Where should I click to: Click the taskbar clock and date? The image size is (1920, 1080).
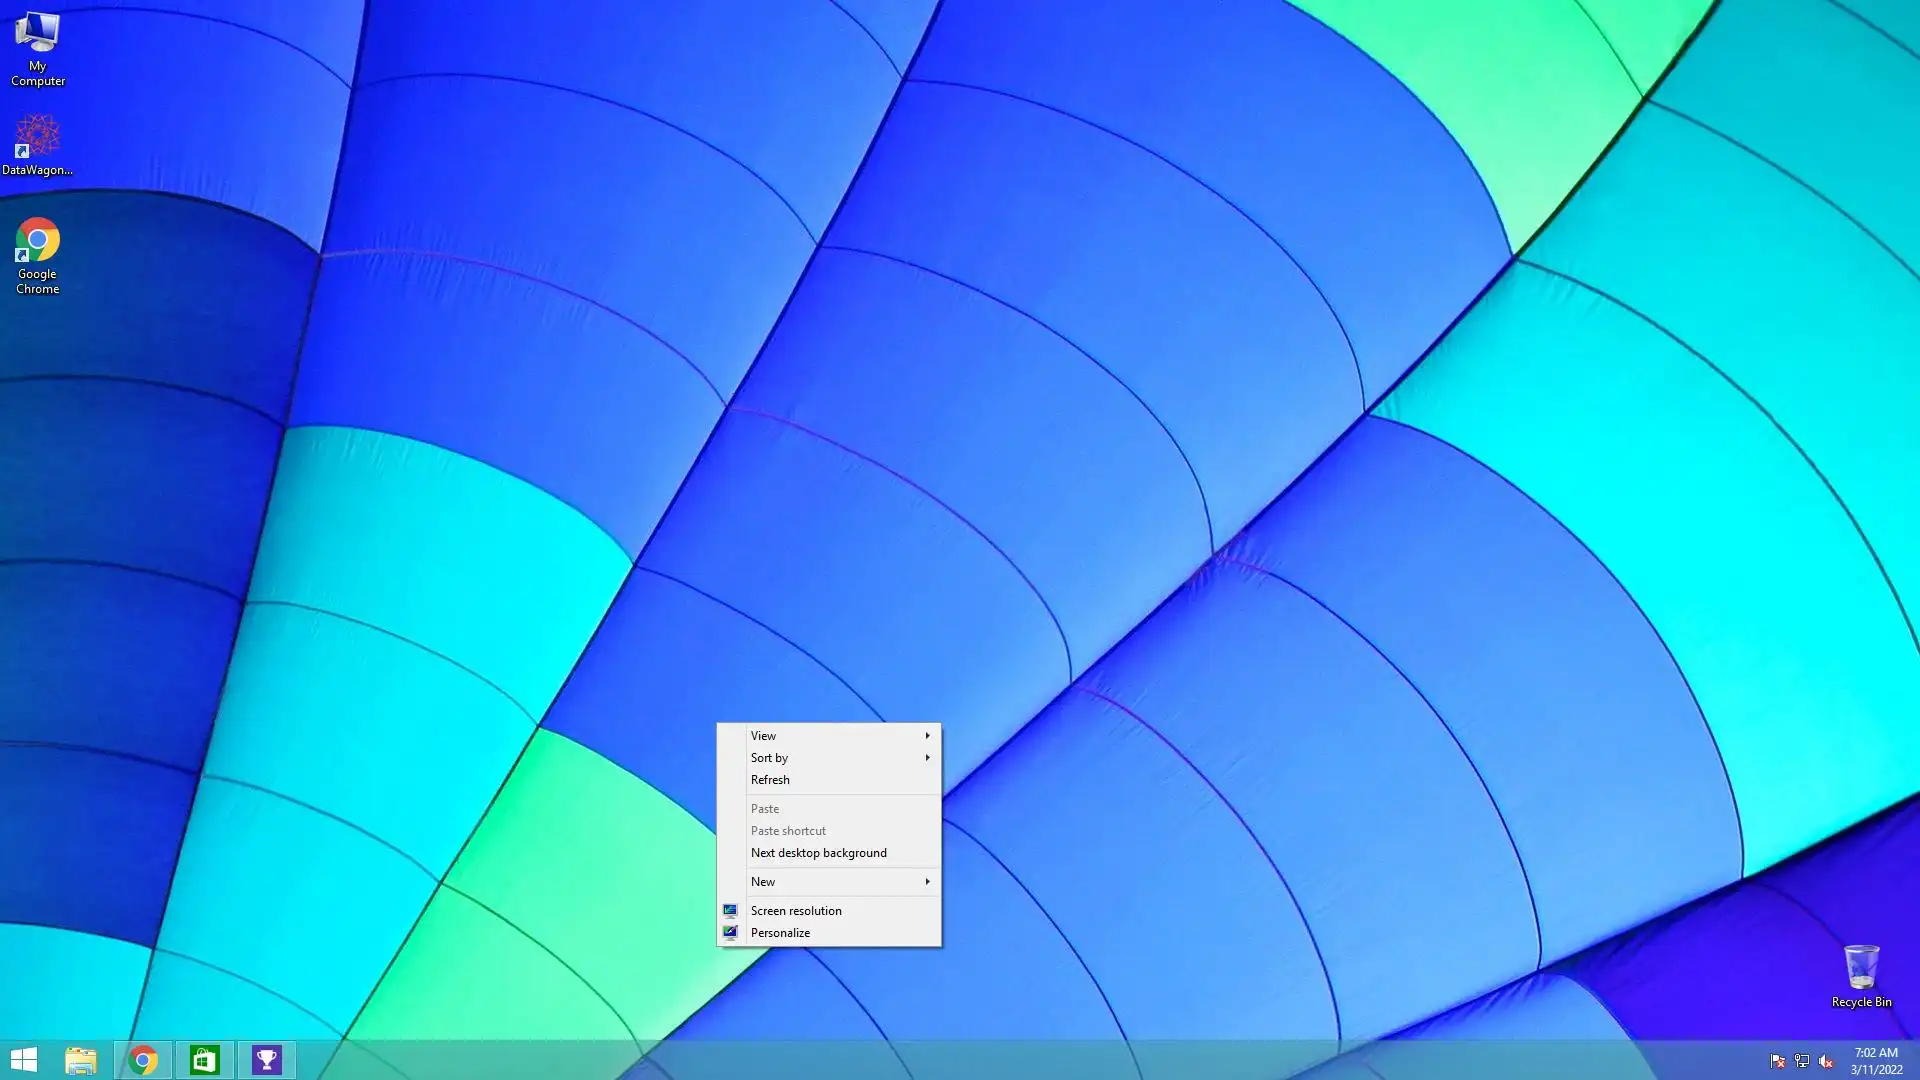[x=1875, y=1061]
